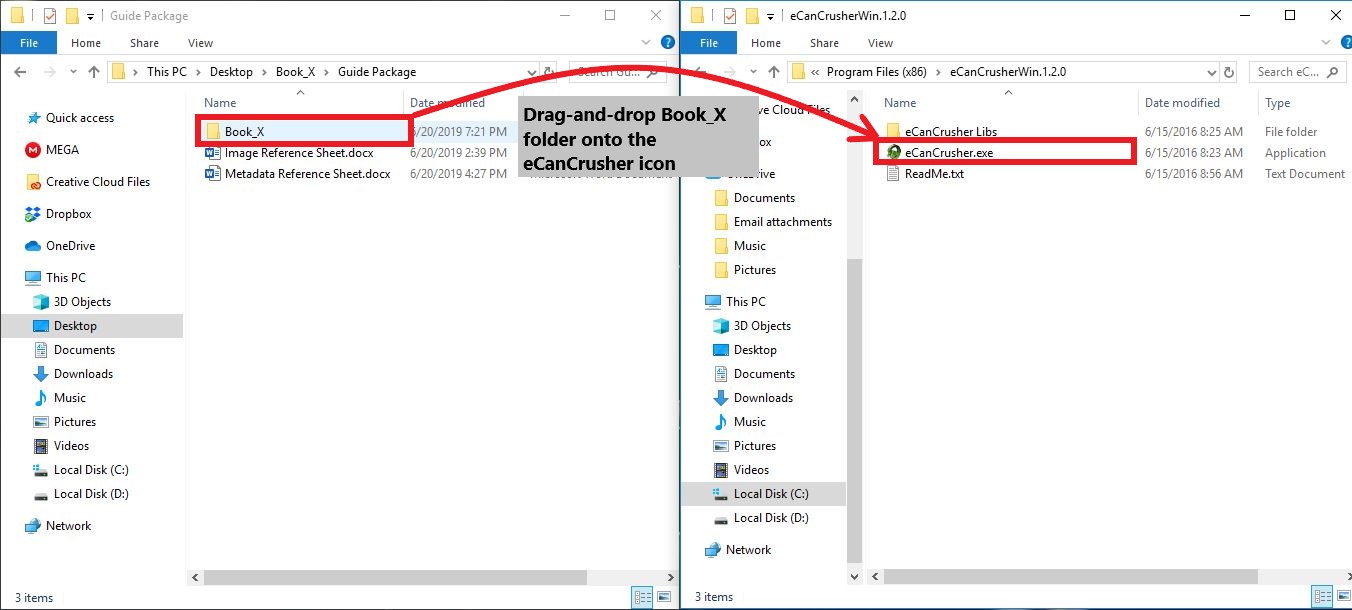Click Book_X breadcrumb in the address bar
This screenshot has height=610, width=1352.
(296, 72)
